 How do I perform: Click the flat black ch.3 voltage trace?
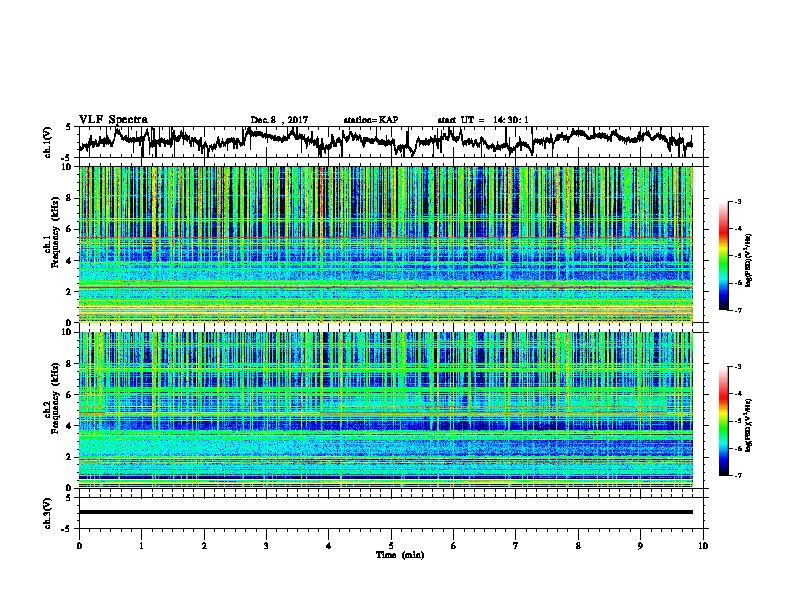(386, 512)
